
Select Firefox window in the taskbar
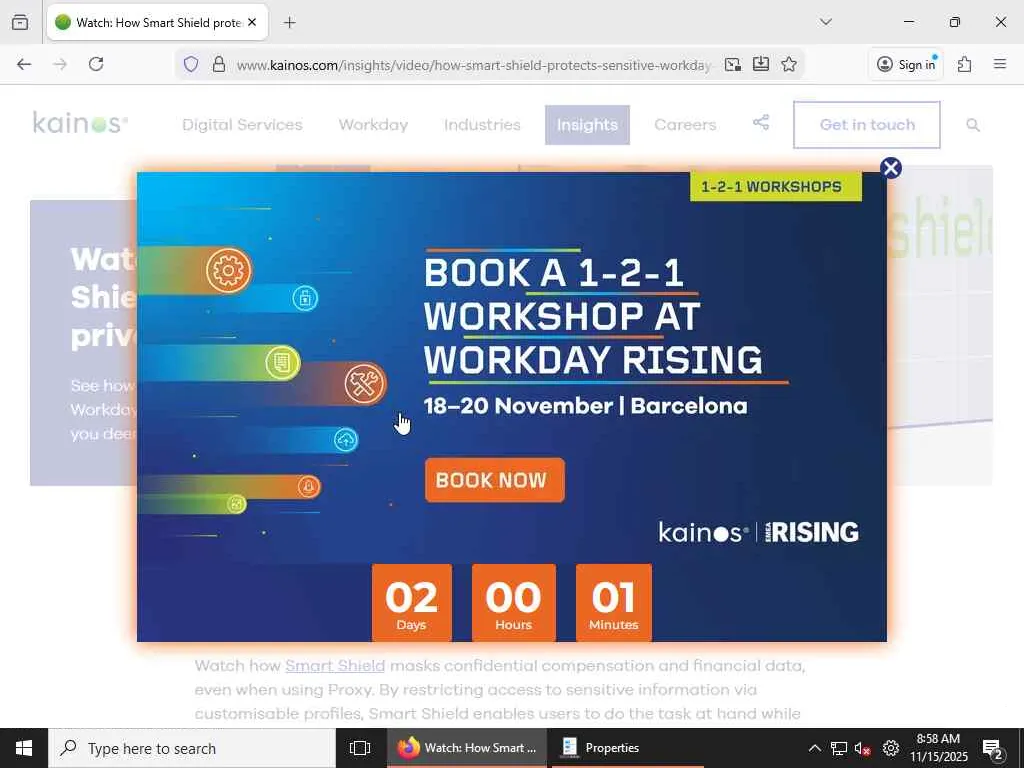[x=468, y=748]
